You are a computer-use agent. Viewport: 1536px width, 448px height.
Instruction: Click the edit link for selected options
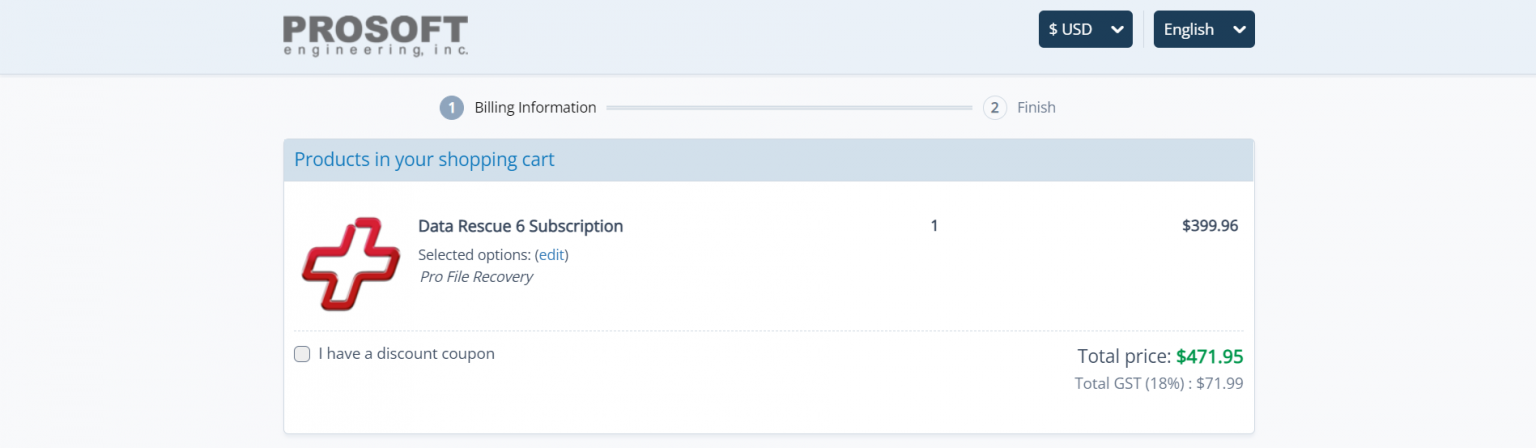click(552, 255)
